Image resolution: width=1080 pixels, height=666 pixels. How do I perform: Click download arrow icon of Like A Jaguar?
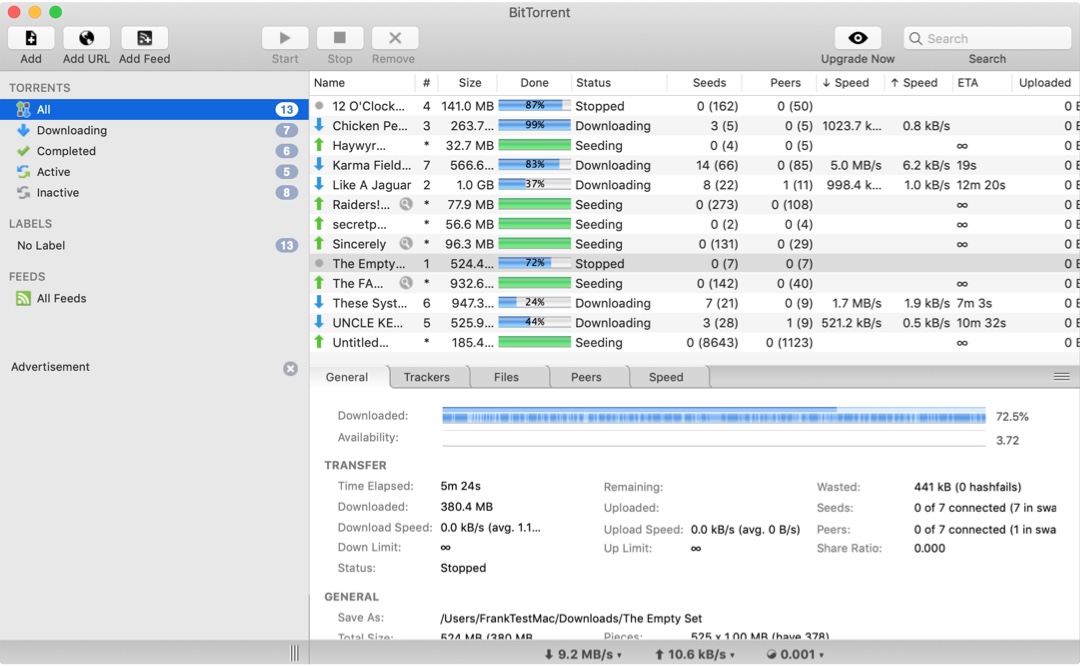[x=319, y=185]
